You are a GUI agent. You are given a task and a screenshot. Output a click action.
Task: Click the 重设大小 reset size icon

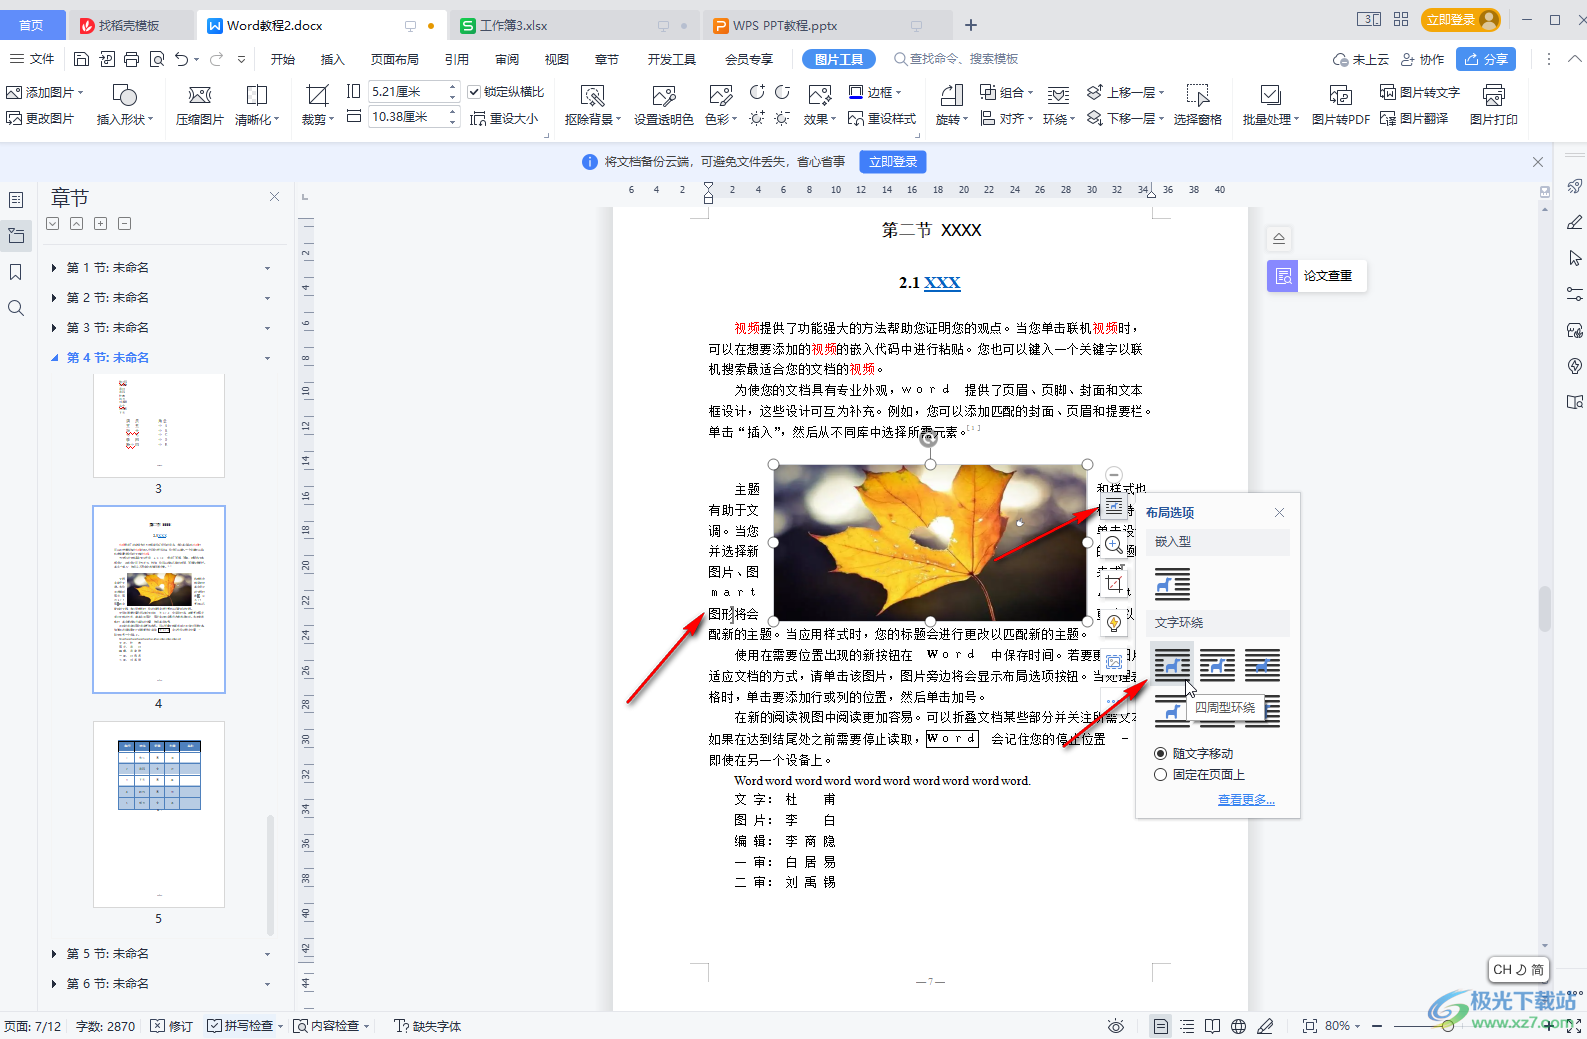504,118
